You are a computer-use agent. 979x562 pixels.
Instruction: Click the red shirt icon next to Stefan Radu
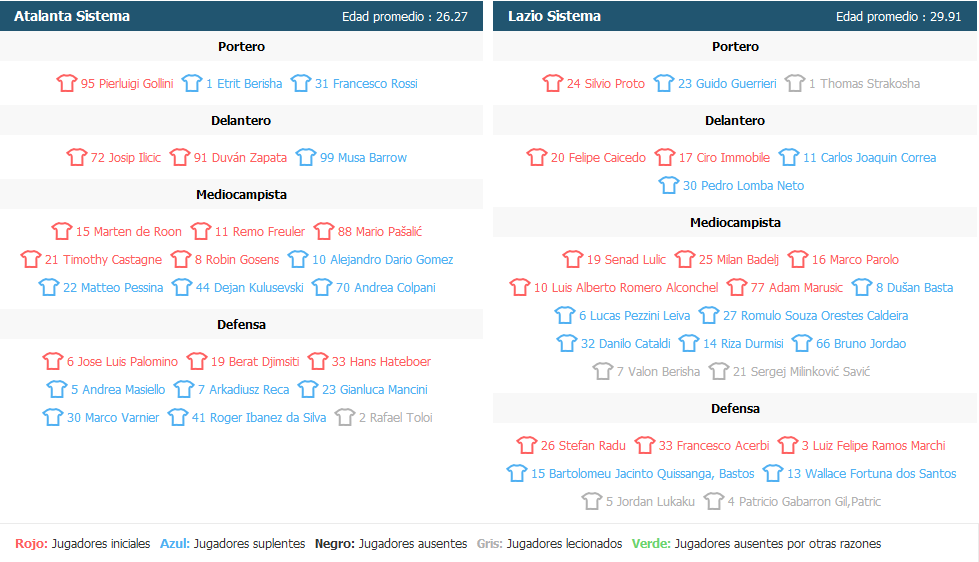[527, 446]
